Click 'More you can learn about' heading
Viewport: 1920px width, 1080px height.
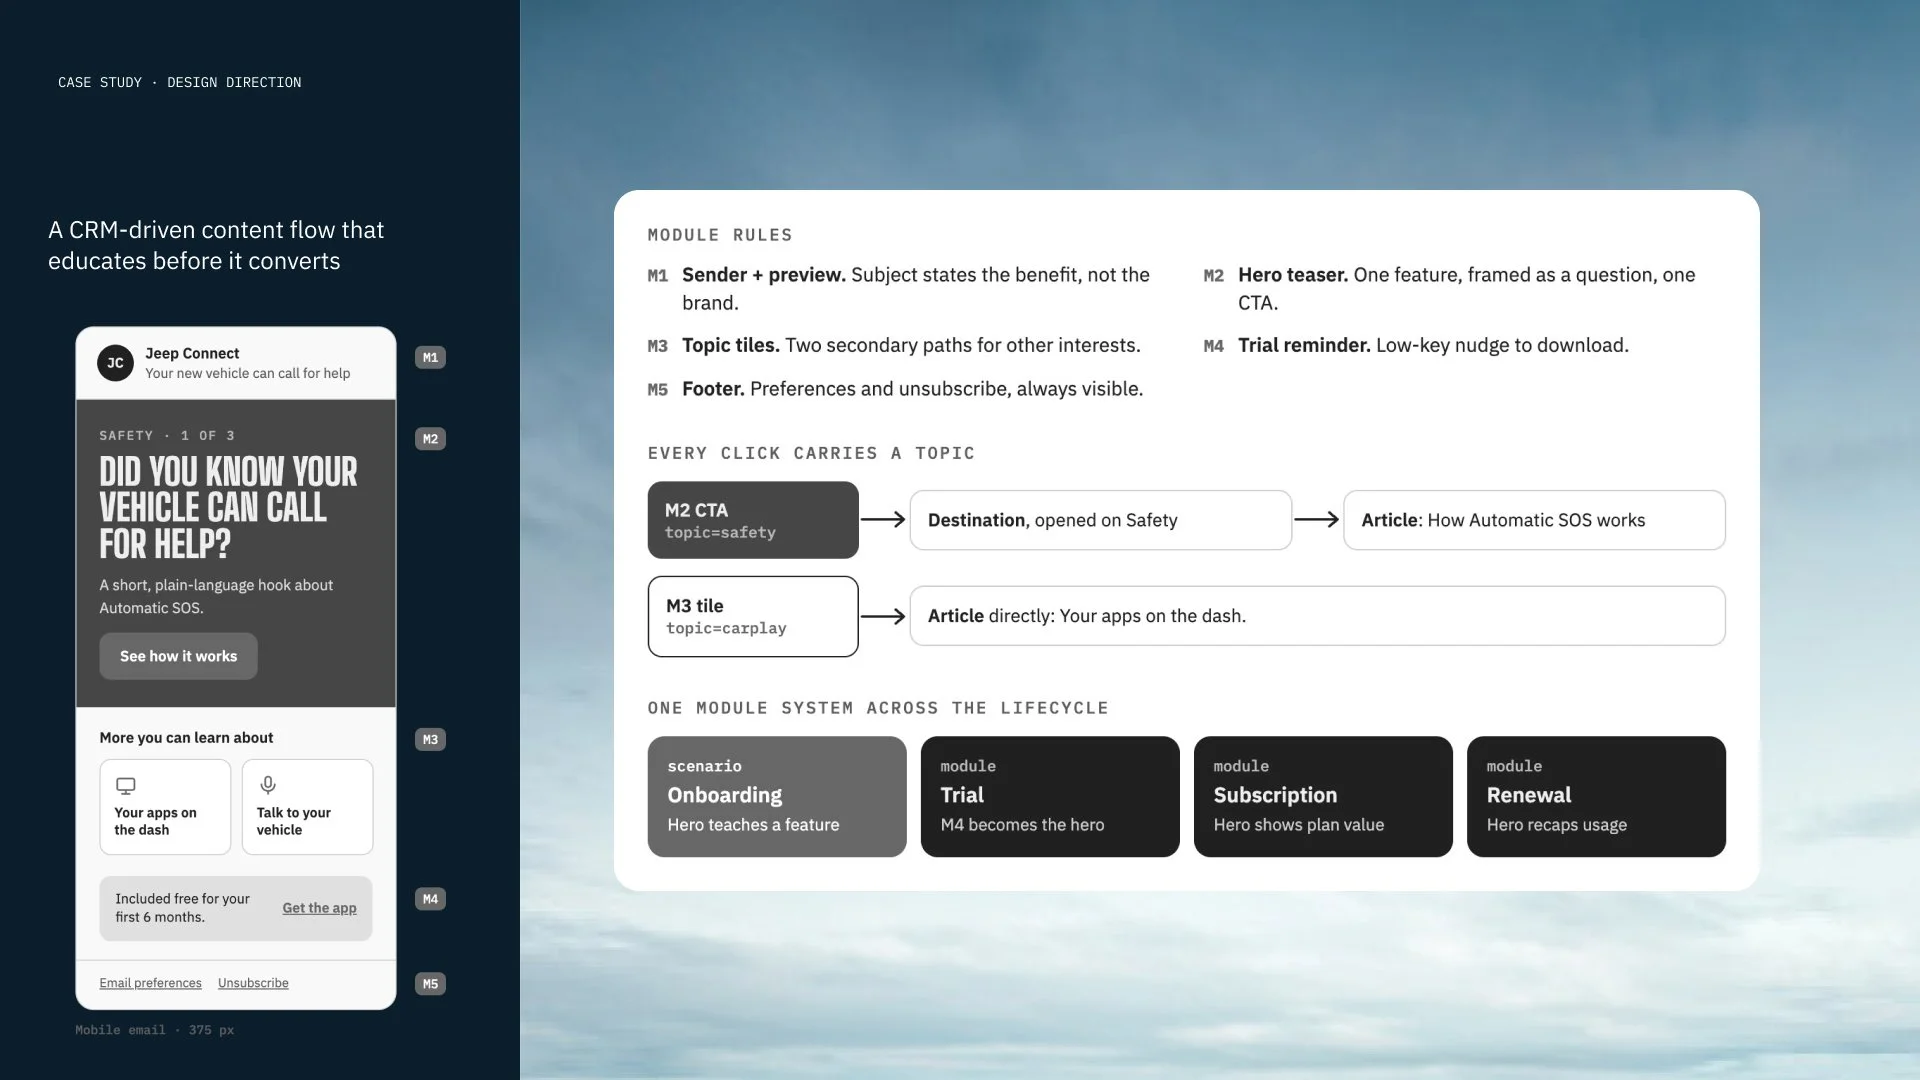(x=186, y=738)
